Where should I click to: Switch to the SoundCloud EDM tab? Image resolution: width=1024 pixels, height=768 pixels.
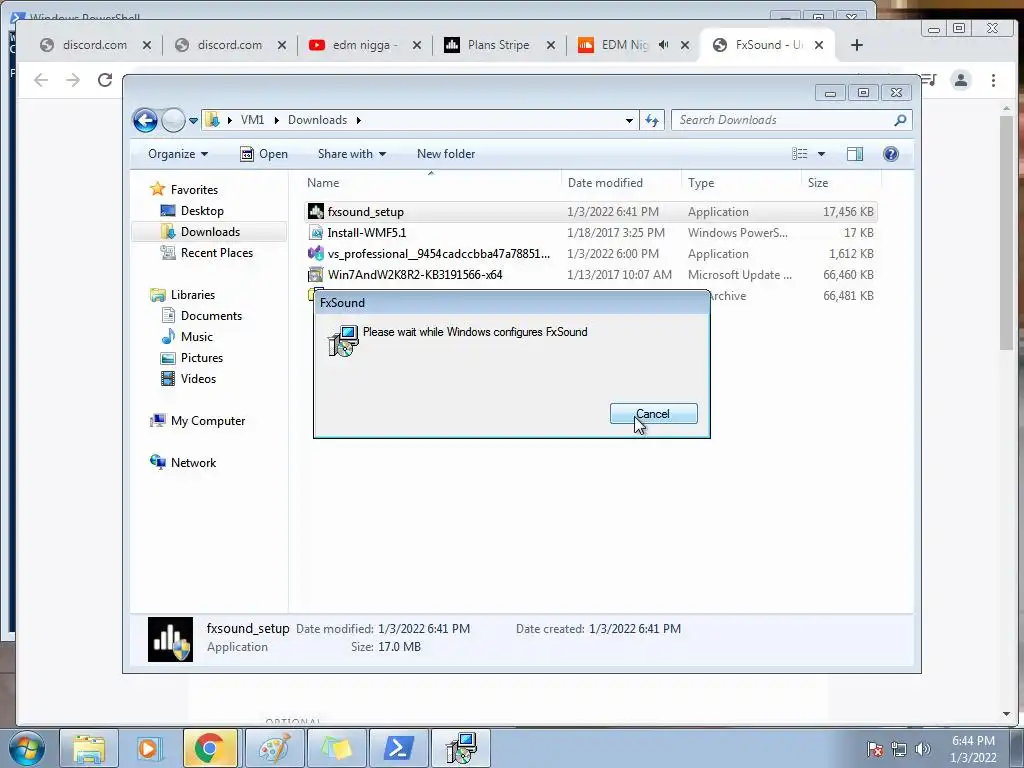click(624, 44)
